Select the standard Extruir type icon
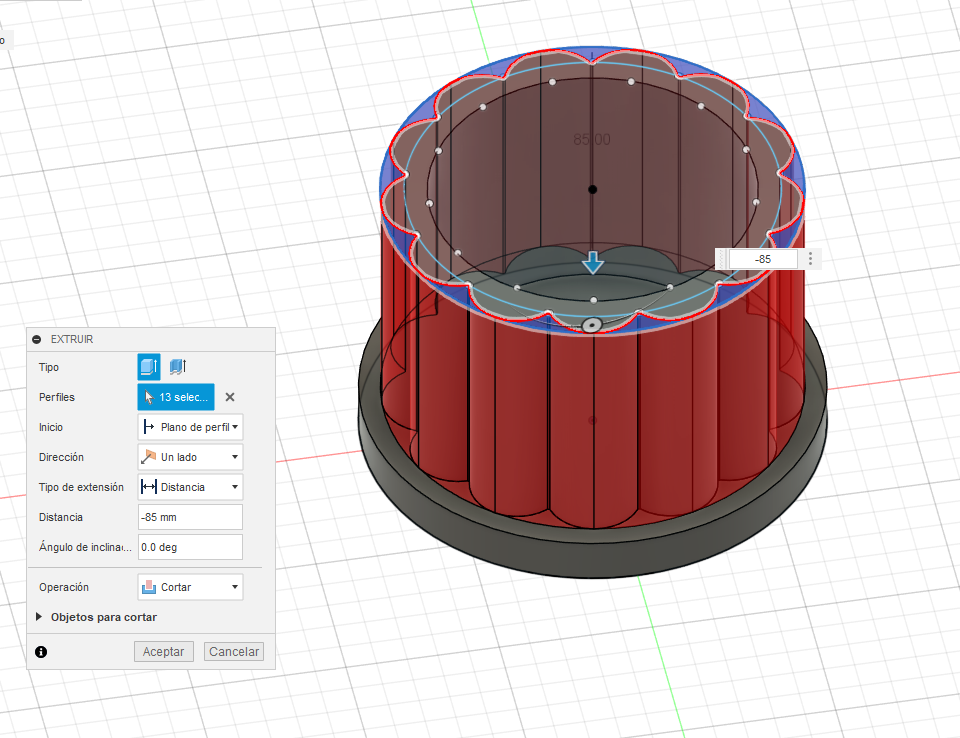960x738 pixels. (148, 367)
